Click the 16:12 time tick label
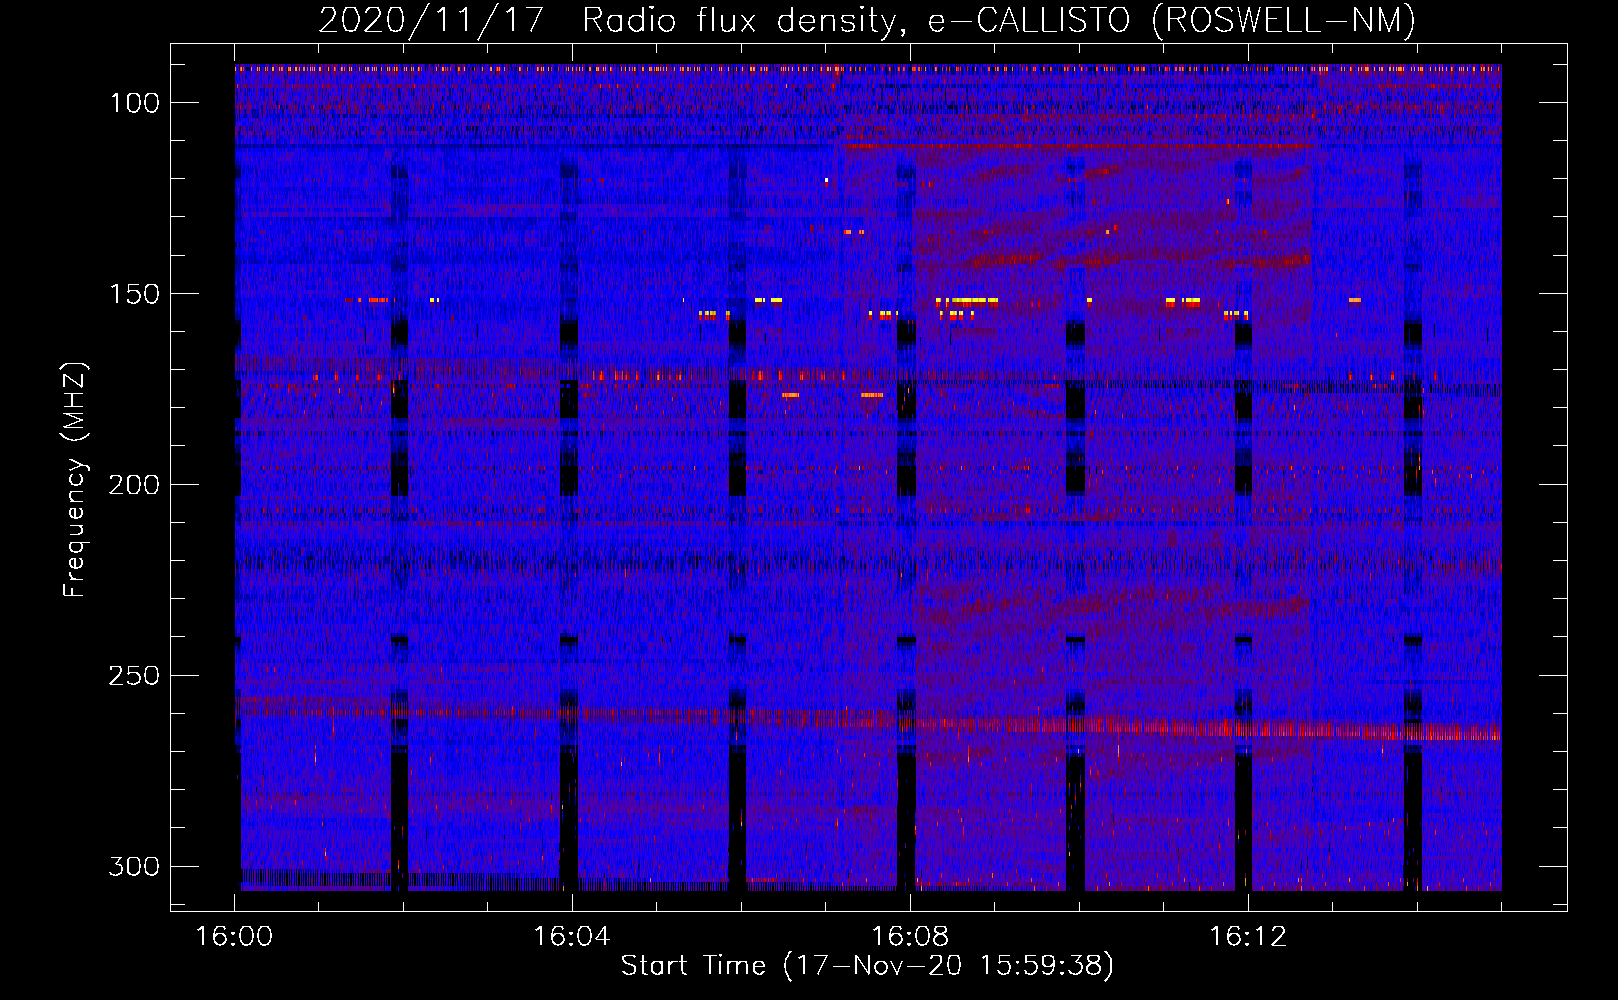 coord(1248,936)
